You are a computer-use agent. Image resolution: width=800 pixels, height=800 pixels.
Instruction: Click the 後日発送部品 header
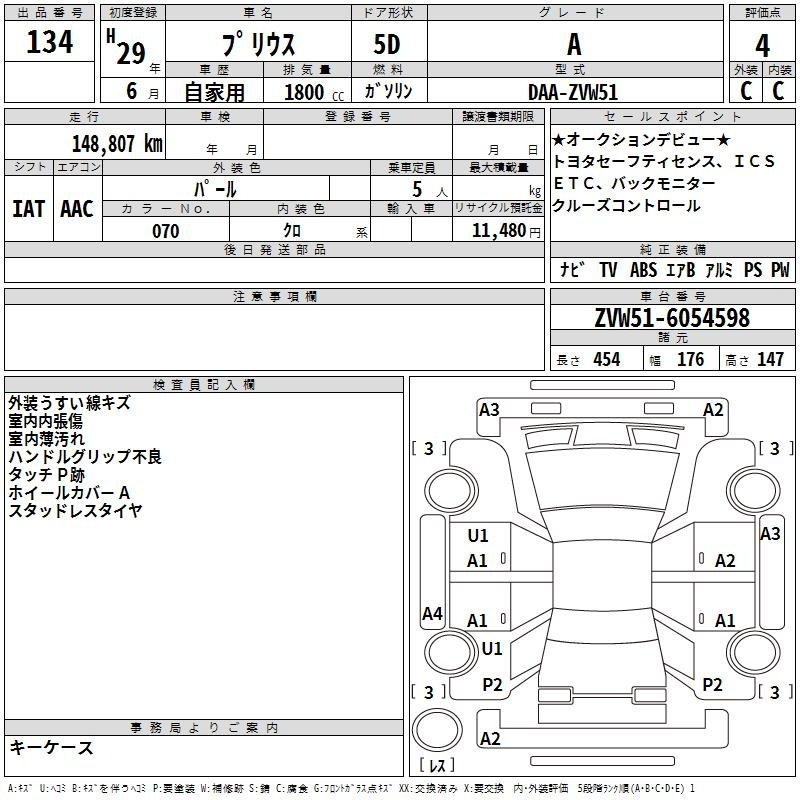coord(274,249)
